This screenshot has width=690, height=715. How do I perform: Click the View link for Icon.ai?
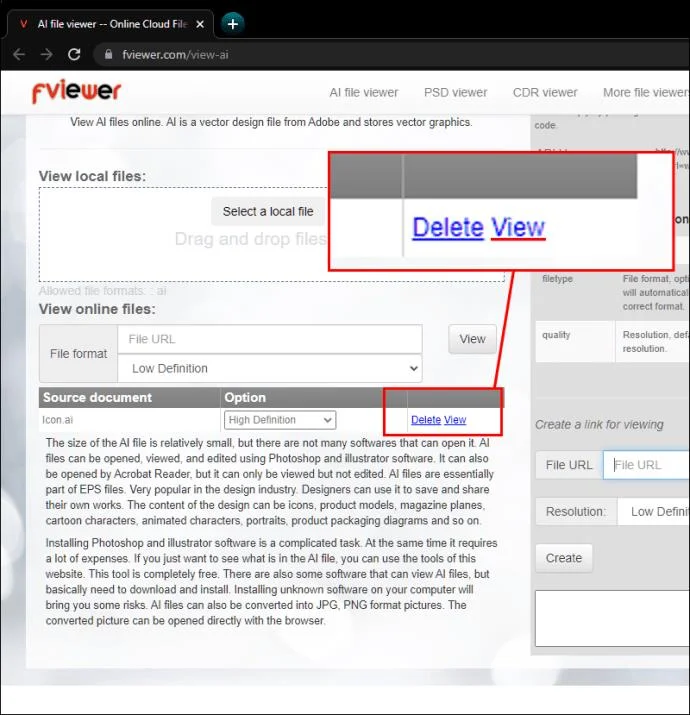pos(455,420)
